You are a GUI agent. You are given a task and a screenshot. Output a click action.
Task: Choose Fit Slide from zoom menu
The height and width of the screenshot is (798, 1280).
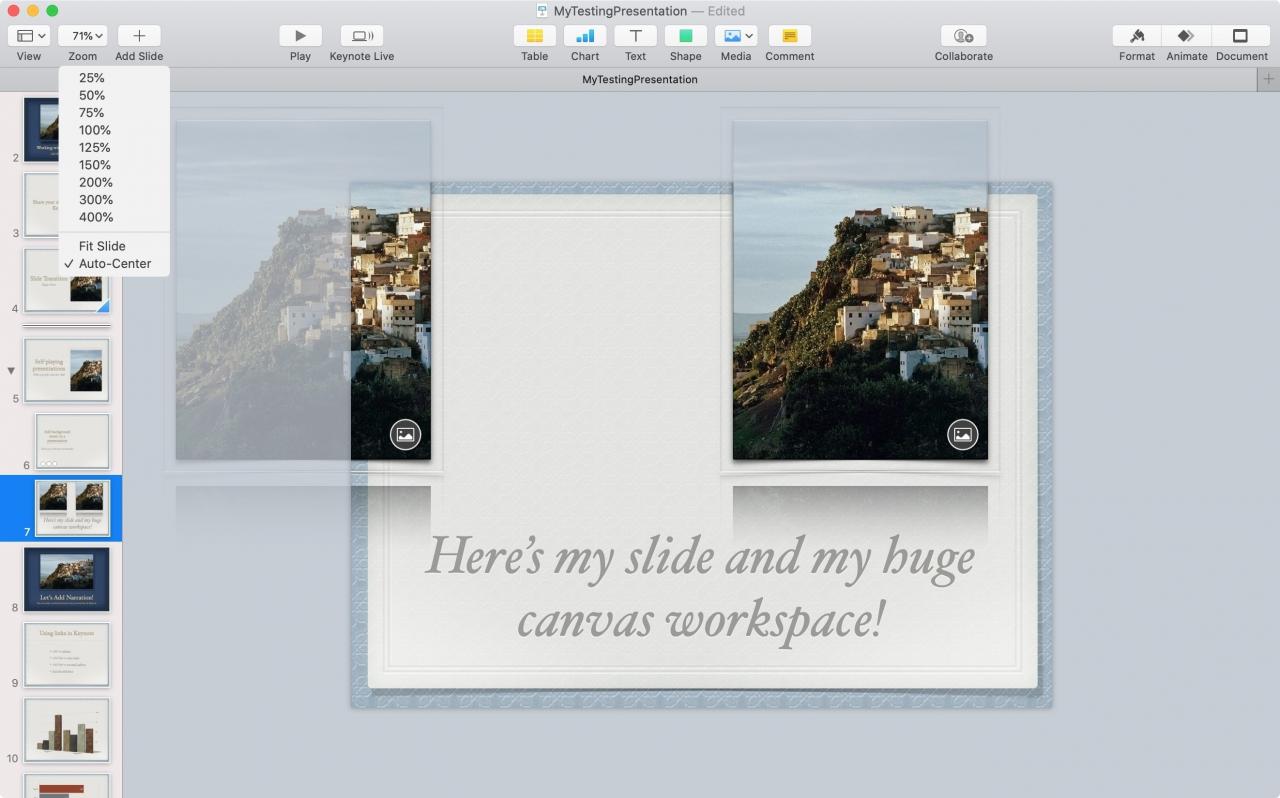102,246
